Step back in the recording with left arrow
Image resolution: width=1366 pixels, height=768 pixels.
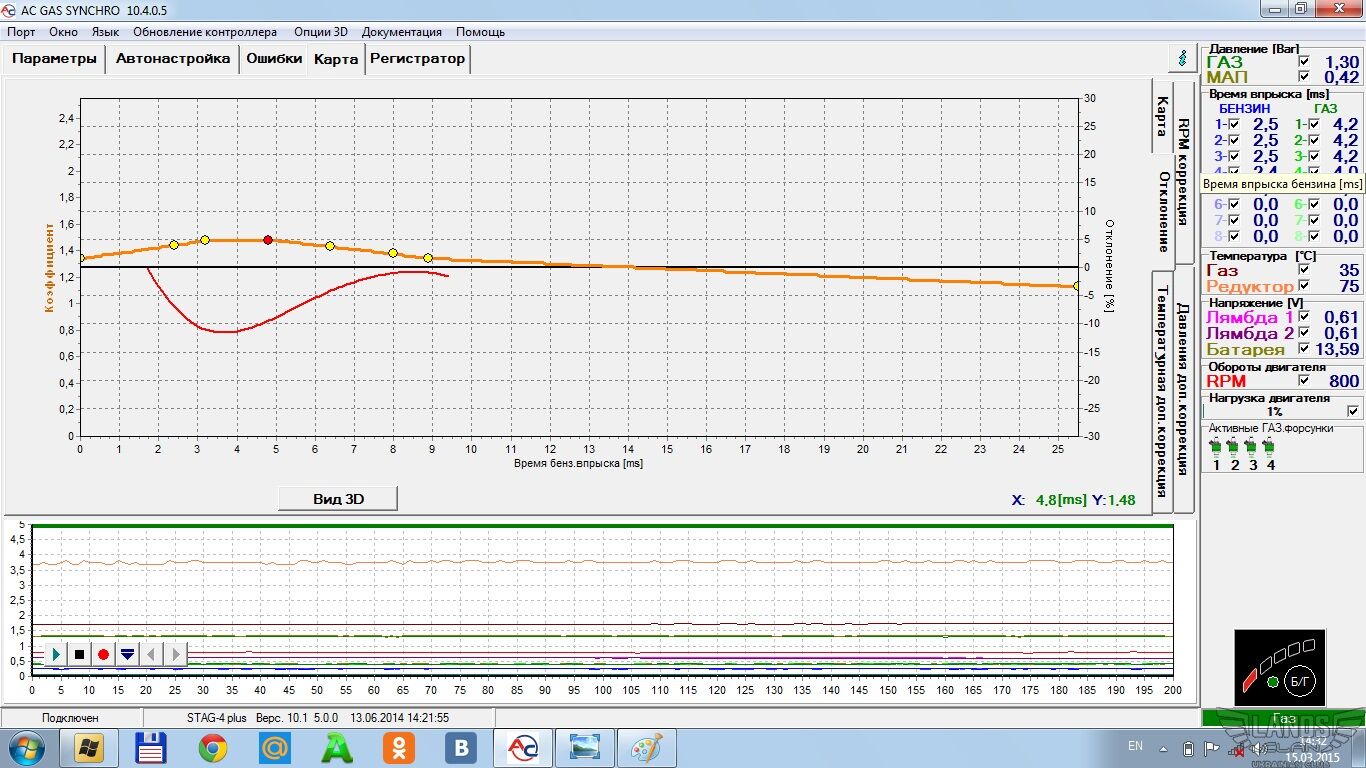tap(151, 654)
